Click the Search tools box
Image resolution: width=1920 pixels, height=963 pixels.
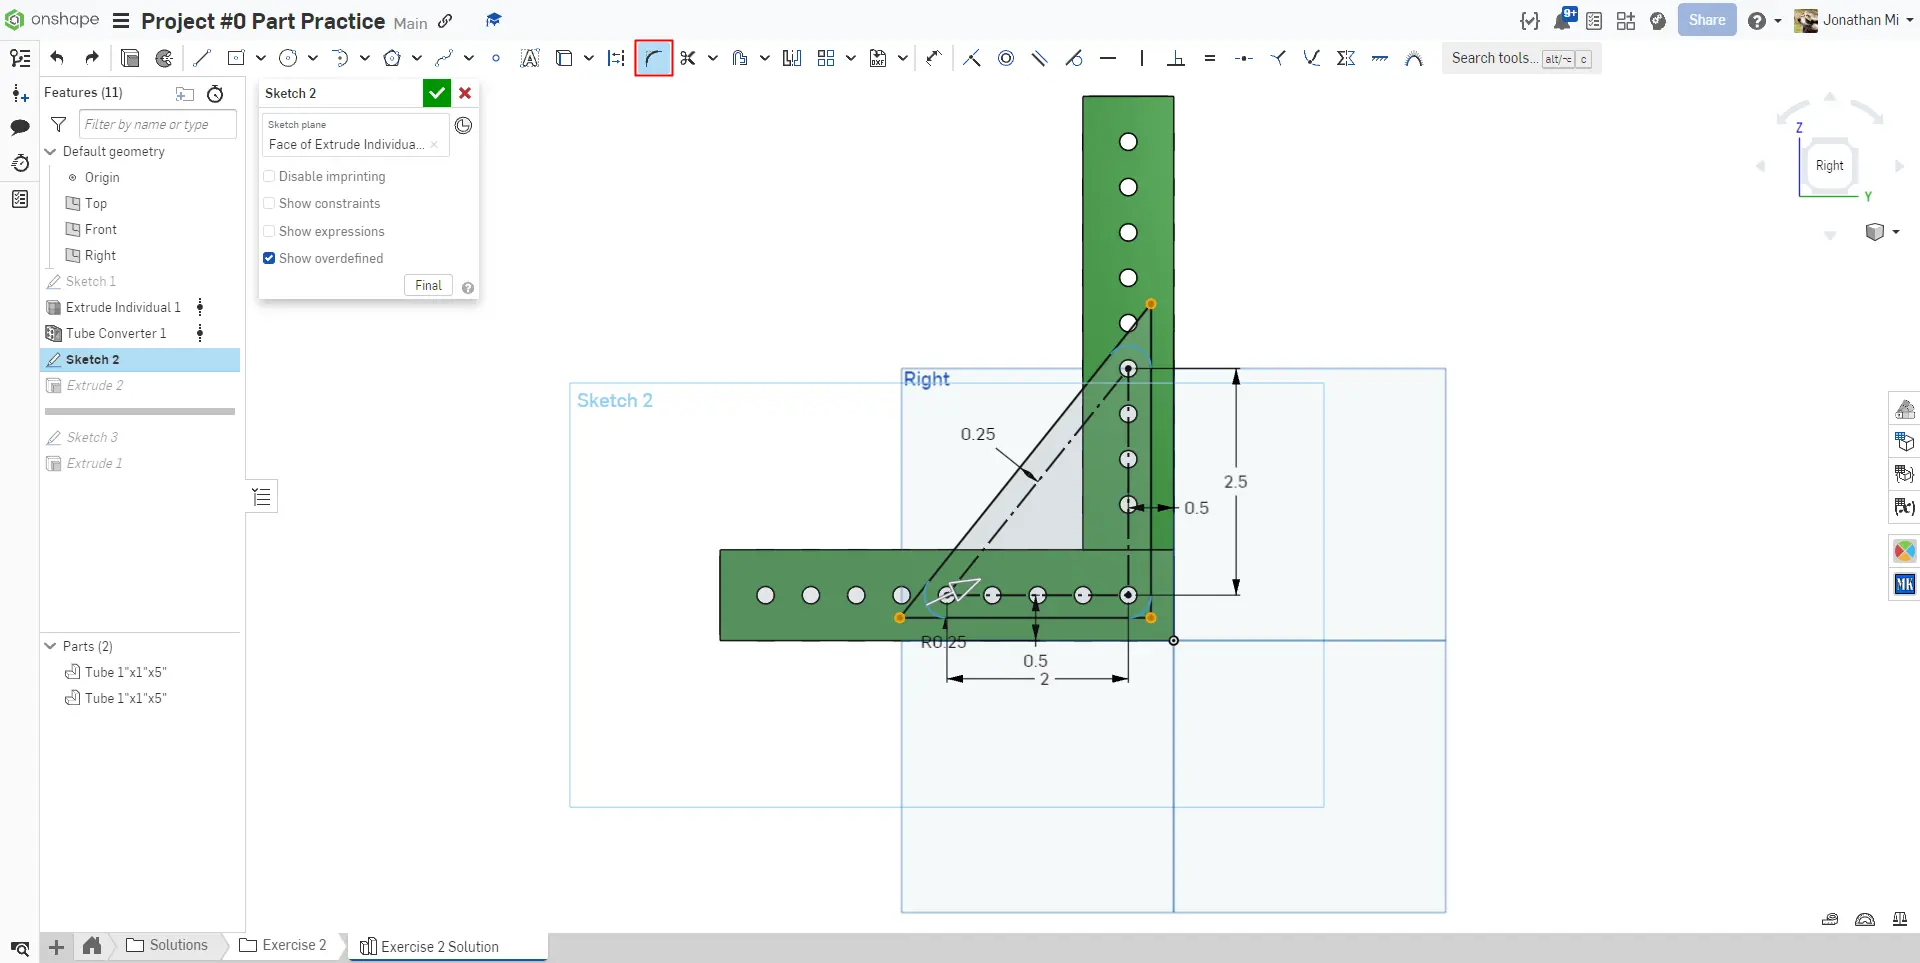pos(1521,59)
